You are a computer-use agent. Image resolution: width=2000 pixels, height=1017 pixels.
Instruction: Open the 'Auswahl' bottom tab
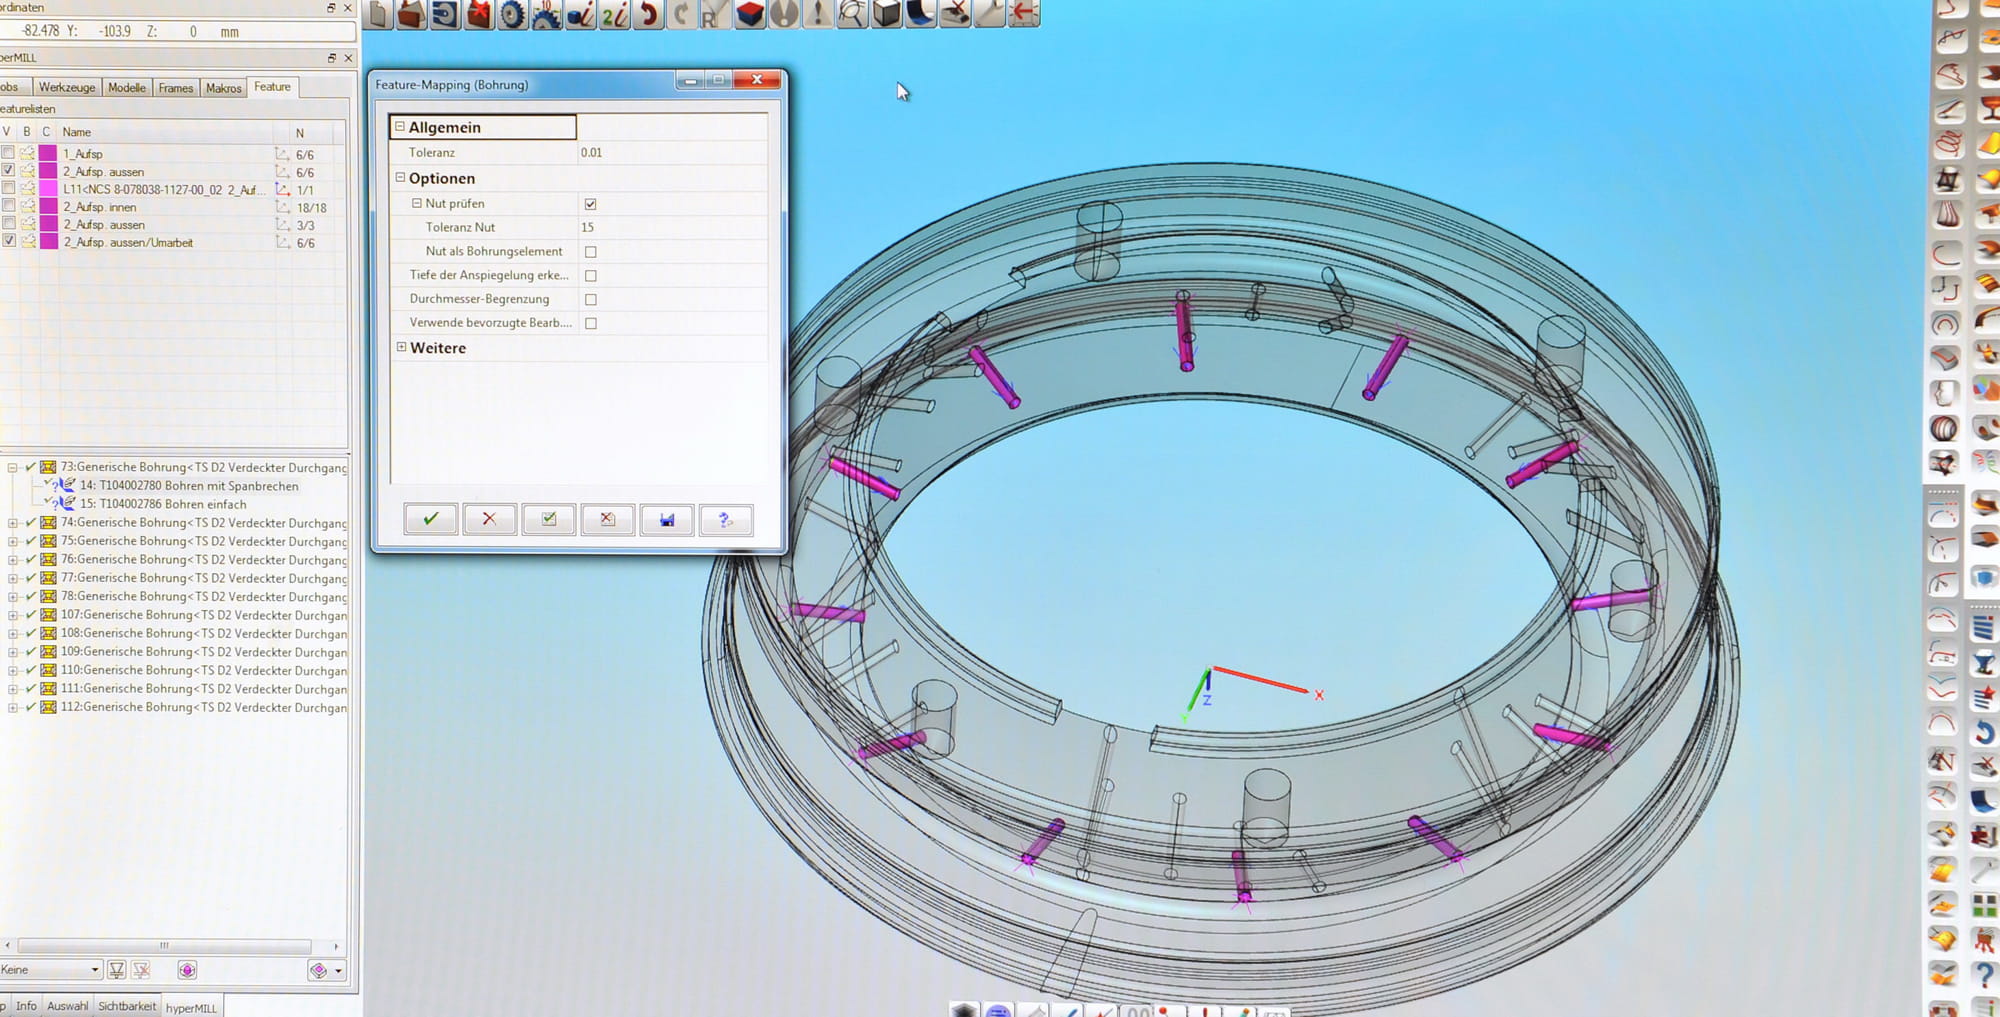[67, 1006]
